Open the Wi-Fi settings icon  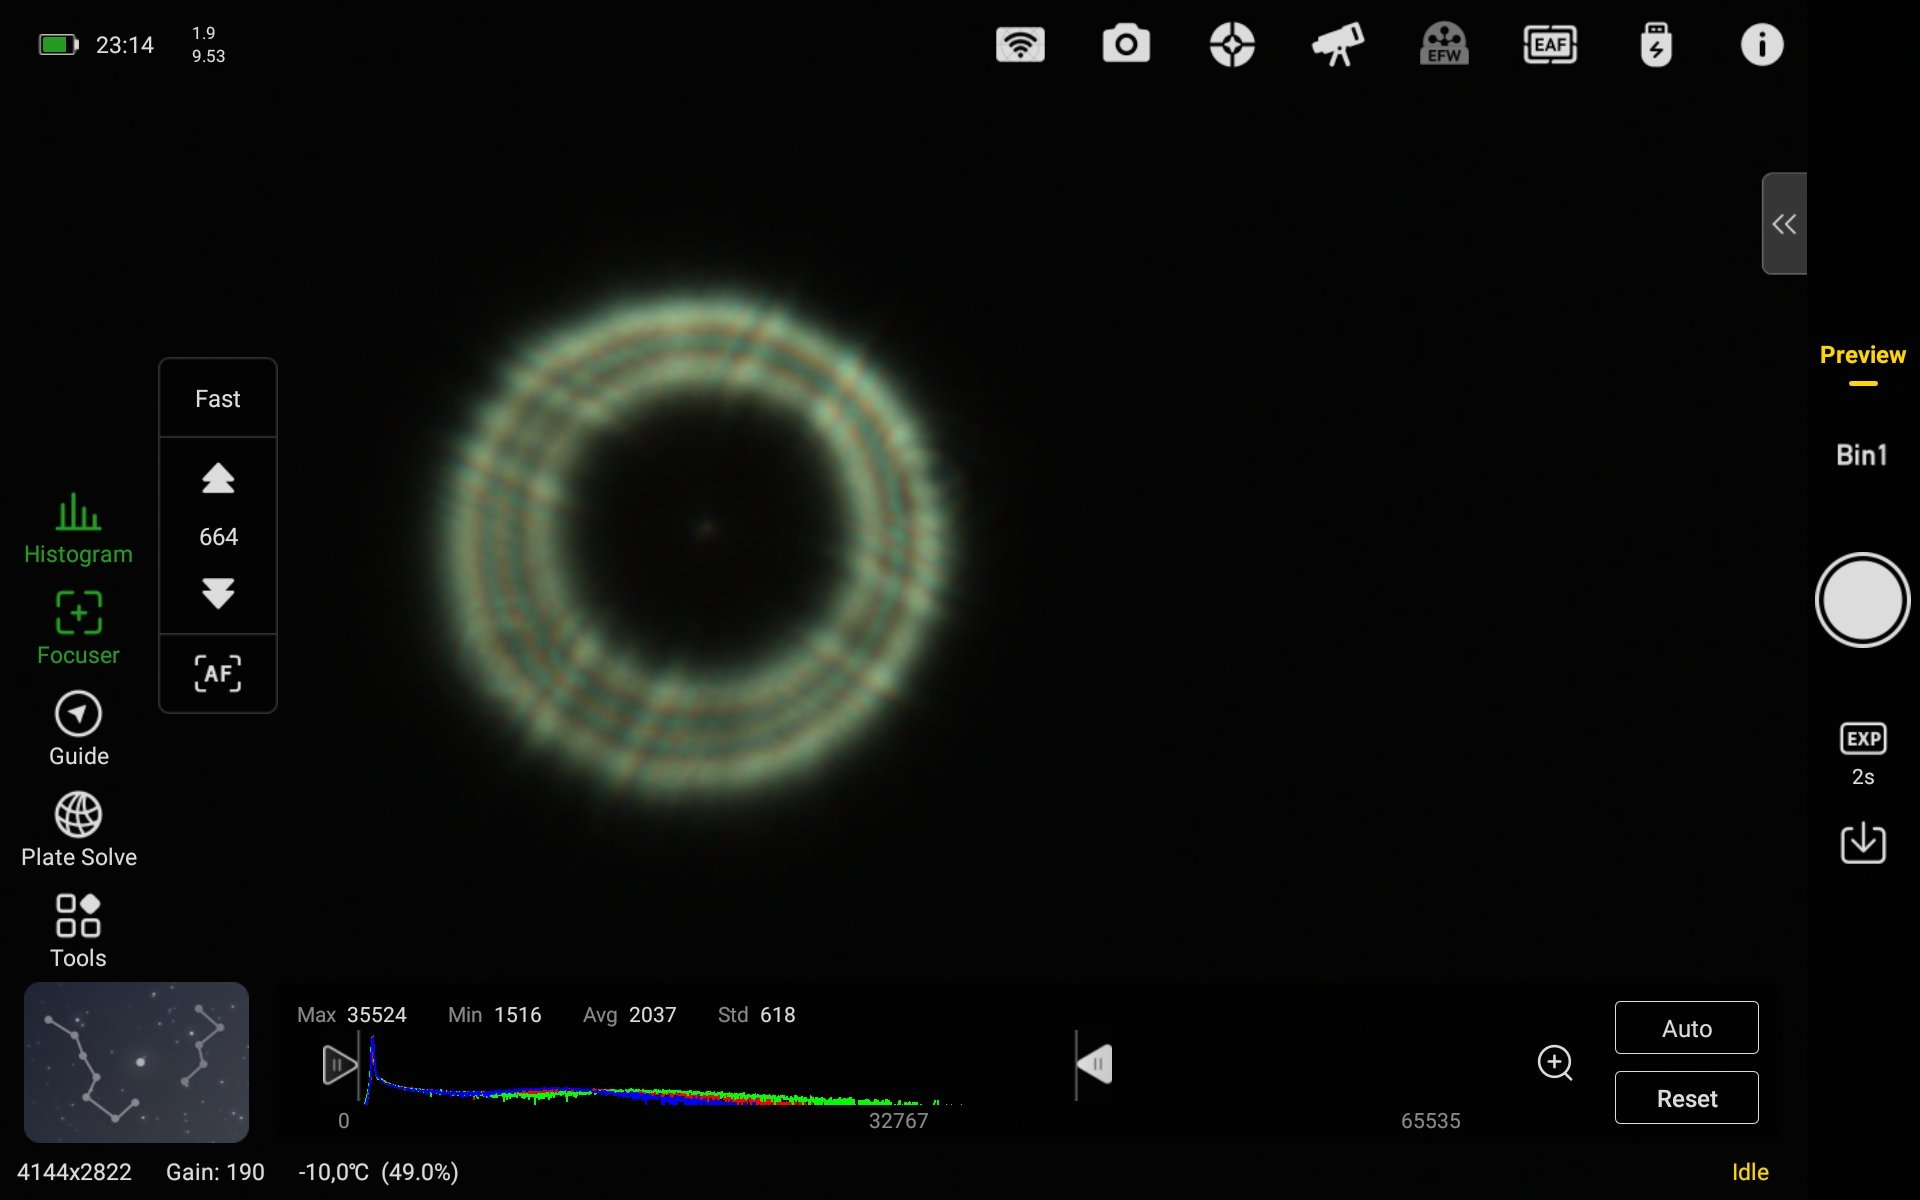(1020, 45)
